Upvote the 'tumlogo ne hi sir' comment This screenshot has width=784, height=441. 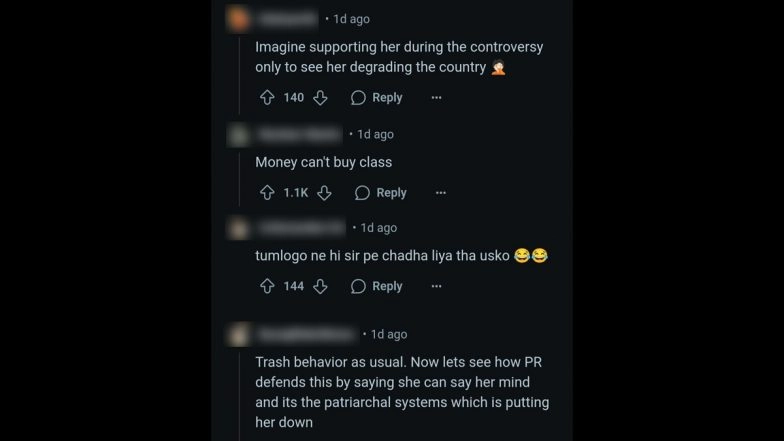(x=267, y=286)
